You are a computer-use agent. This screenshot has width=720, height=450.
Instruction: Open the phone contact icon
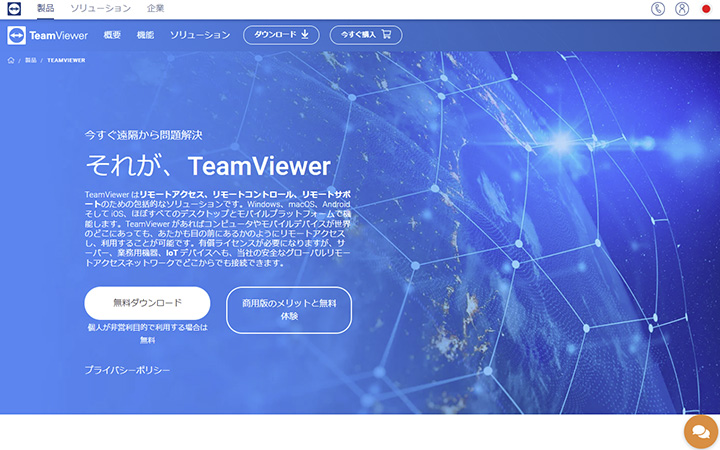(658, 9)
